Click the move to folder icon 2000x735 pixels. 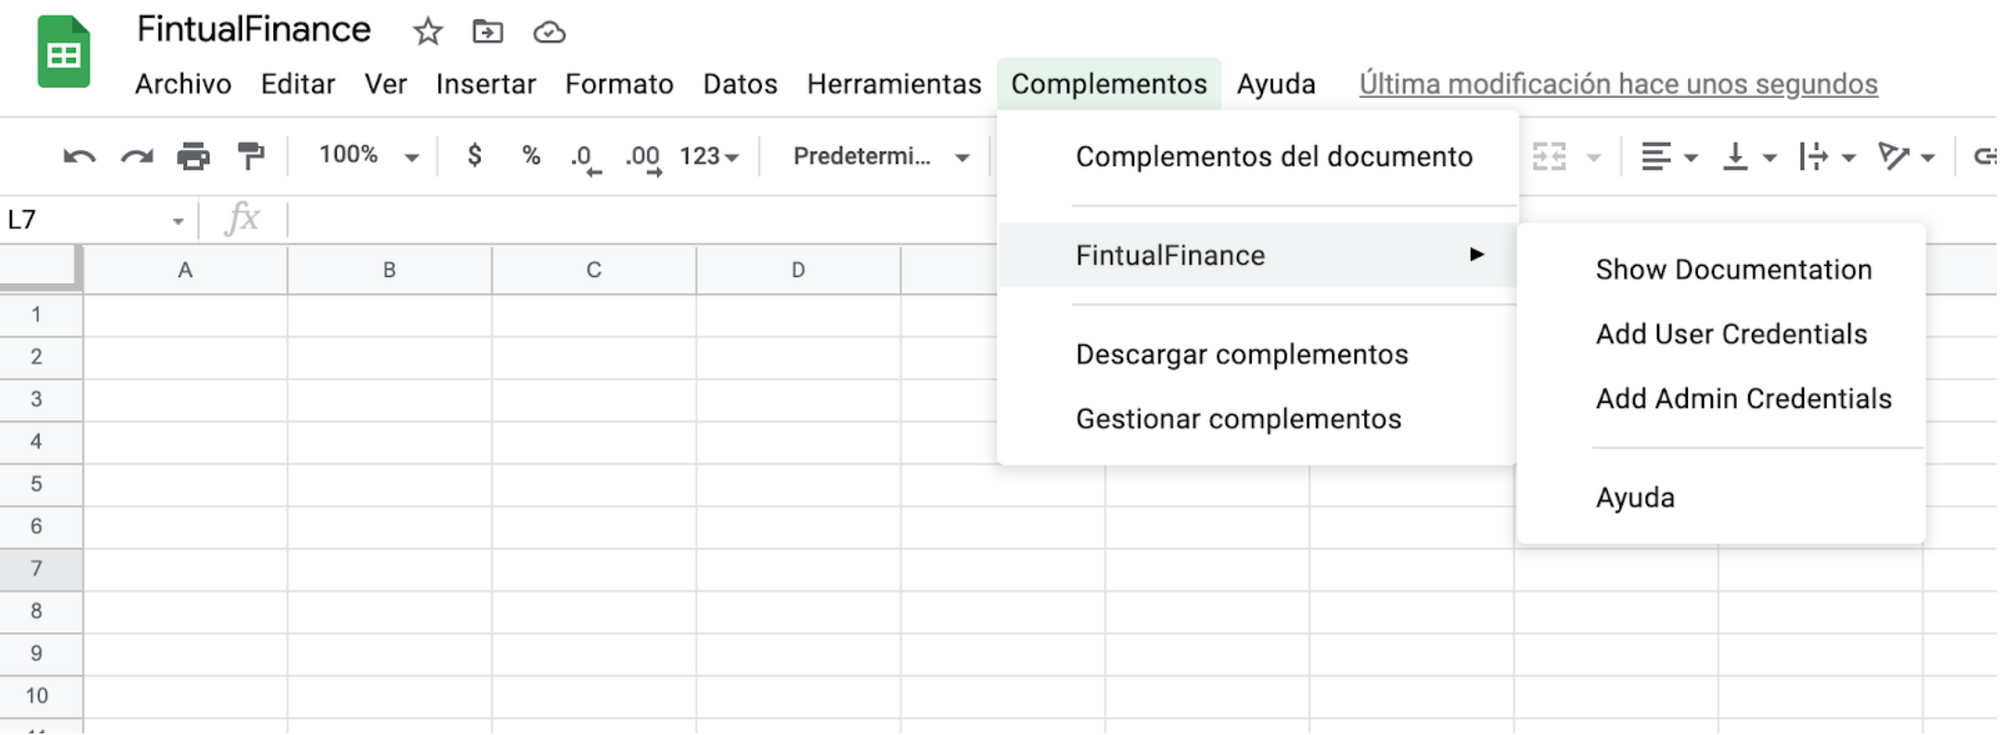click(487, 32)
